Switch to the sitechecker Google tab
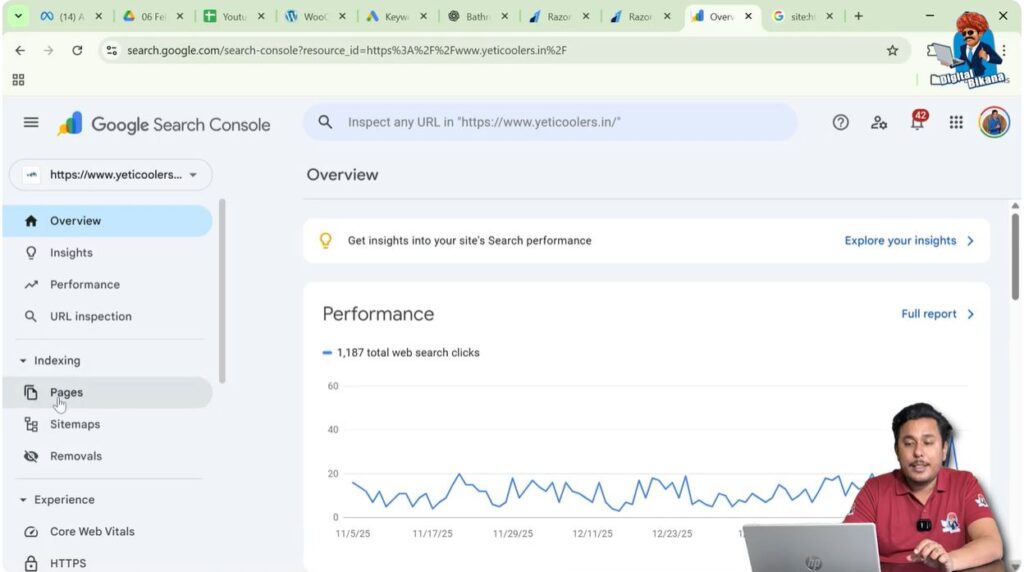This screenshot has width=1024, height=572. (802, 16)
